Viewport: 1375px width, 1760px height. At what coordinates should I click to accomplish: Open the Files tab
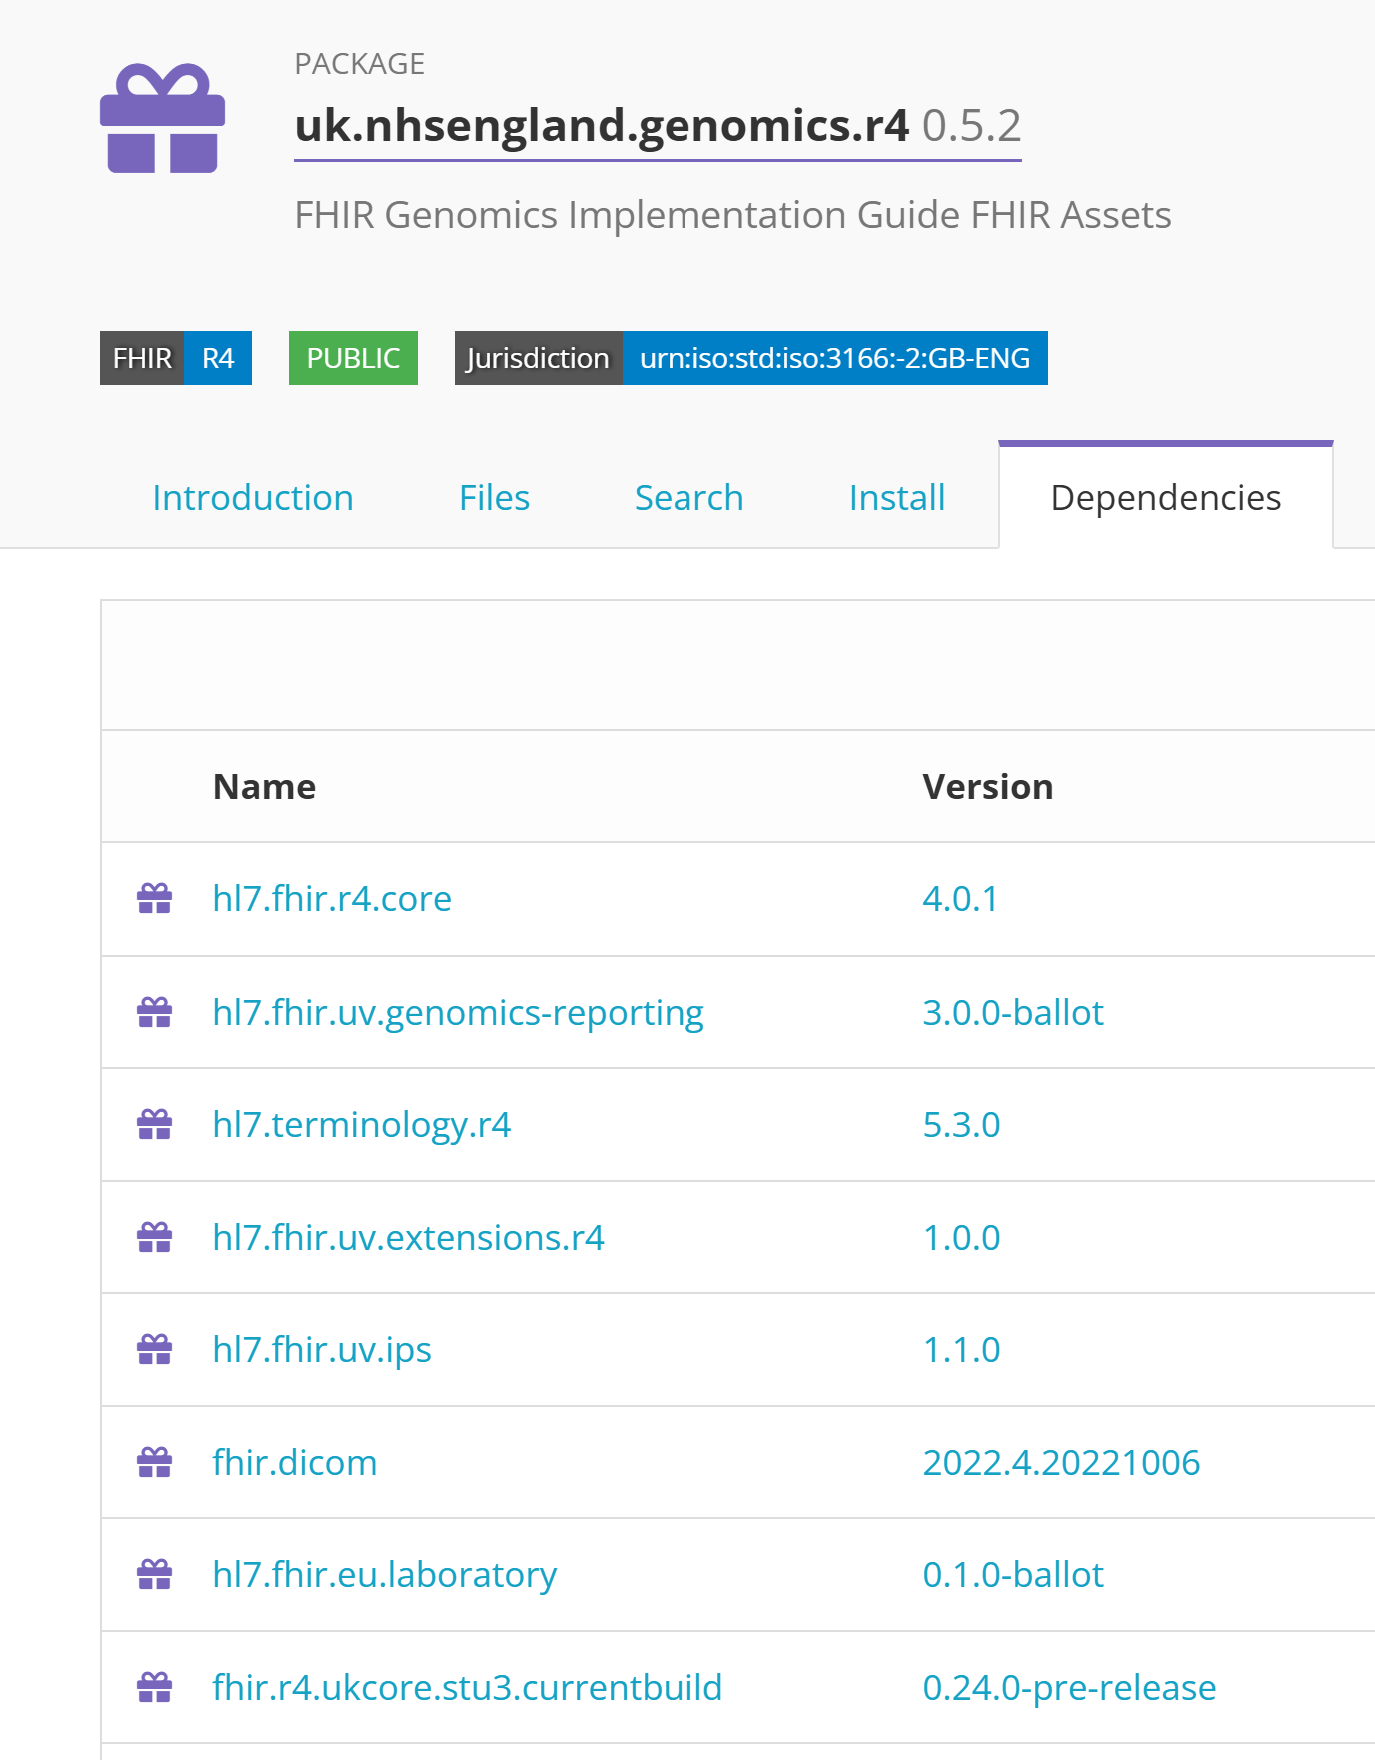pos(494,498)
